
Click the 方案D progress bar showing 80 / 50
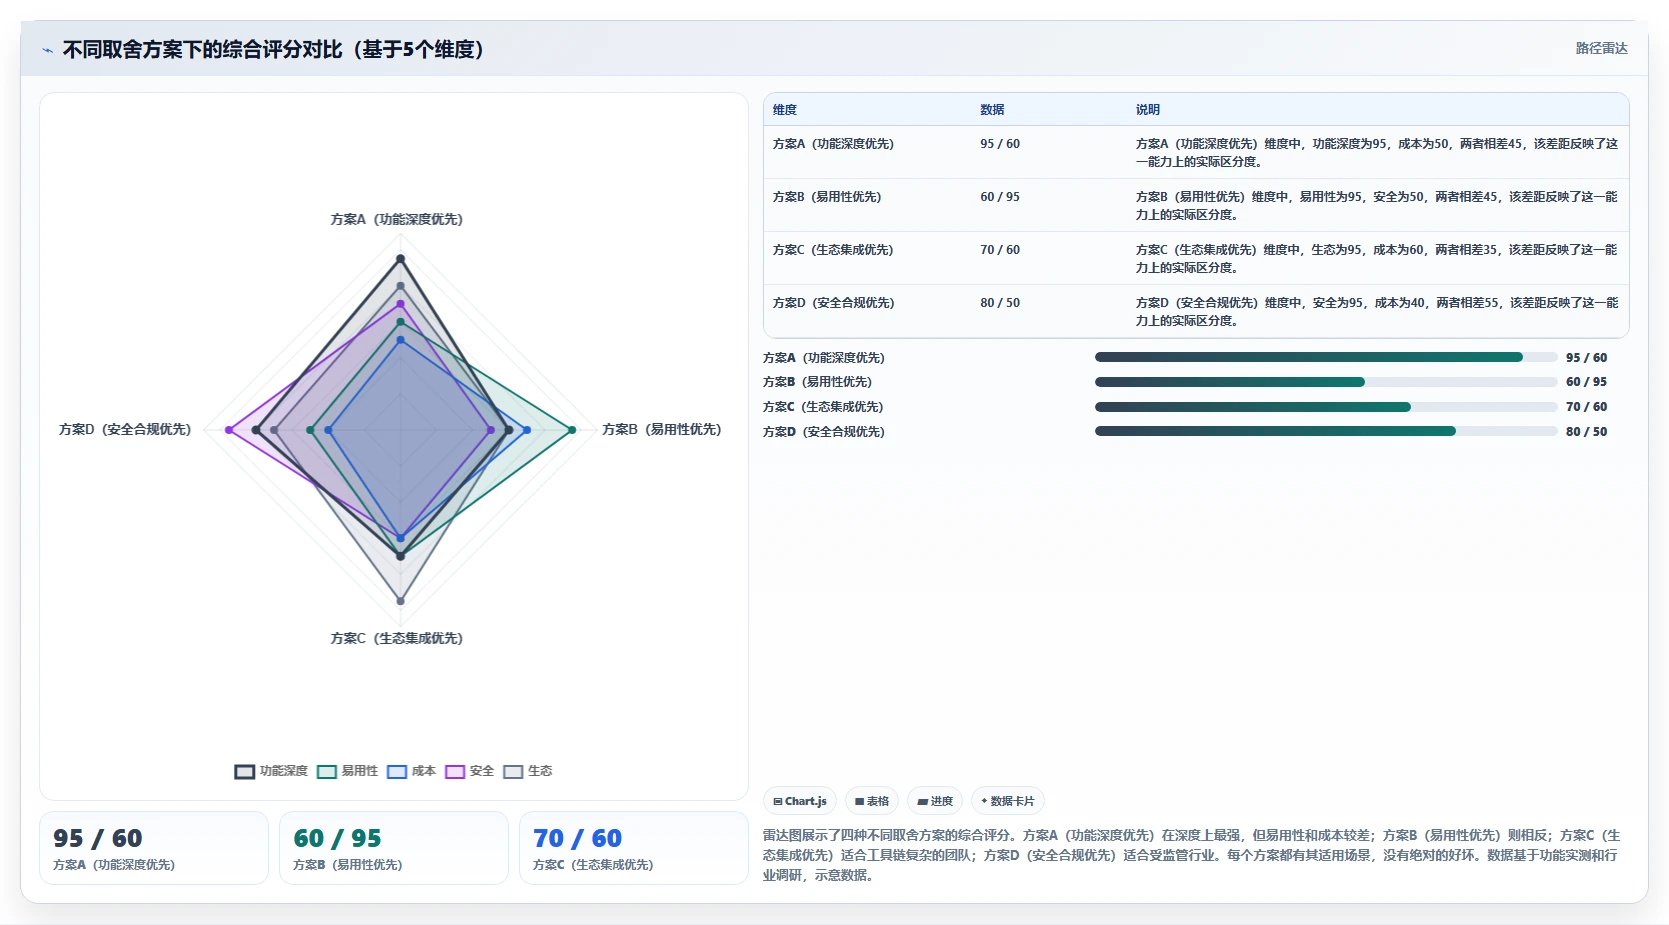(x=1326, y=431)
